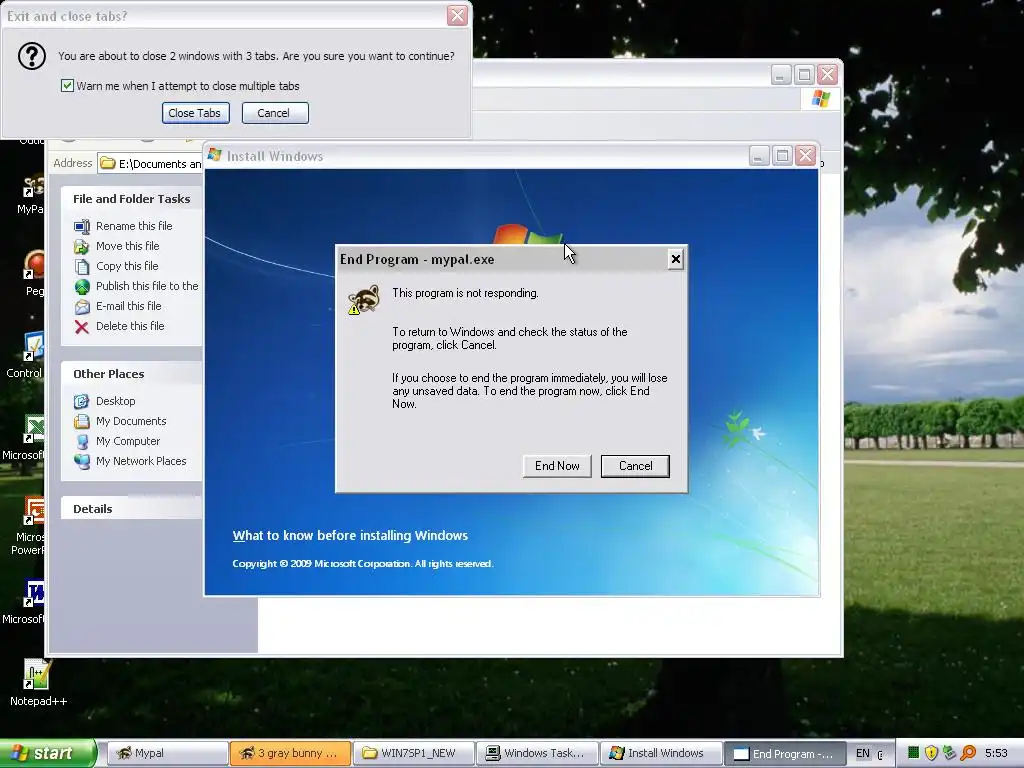The image size is (1024, 768).
Task: Click Cancel in the Exit and close tabs dialog
Action: coord(274,113)
